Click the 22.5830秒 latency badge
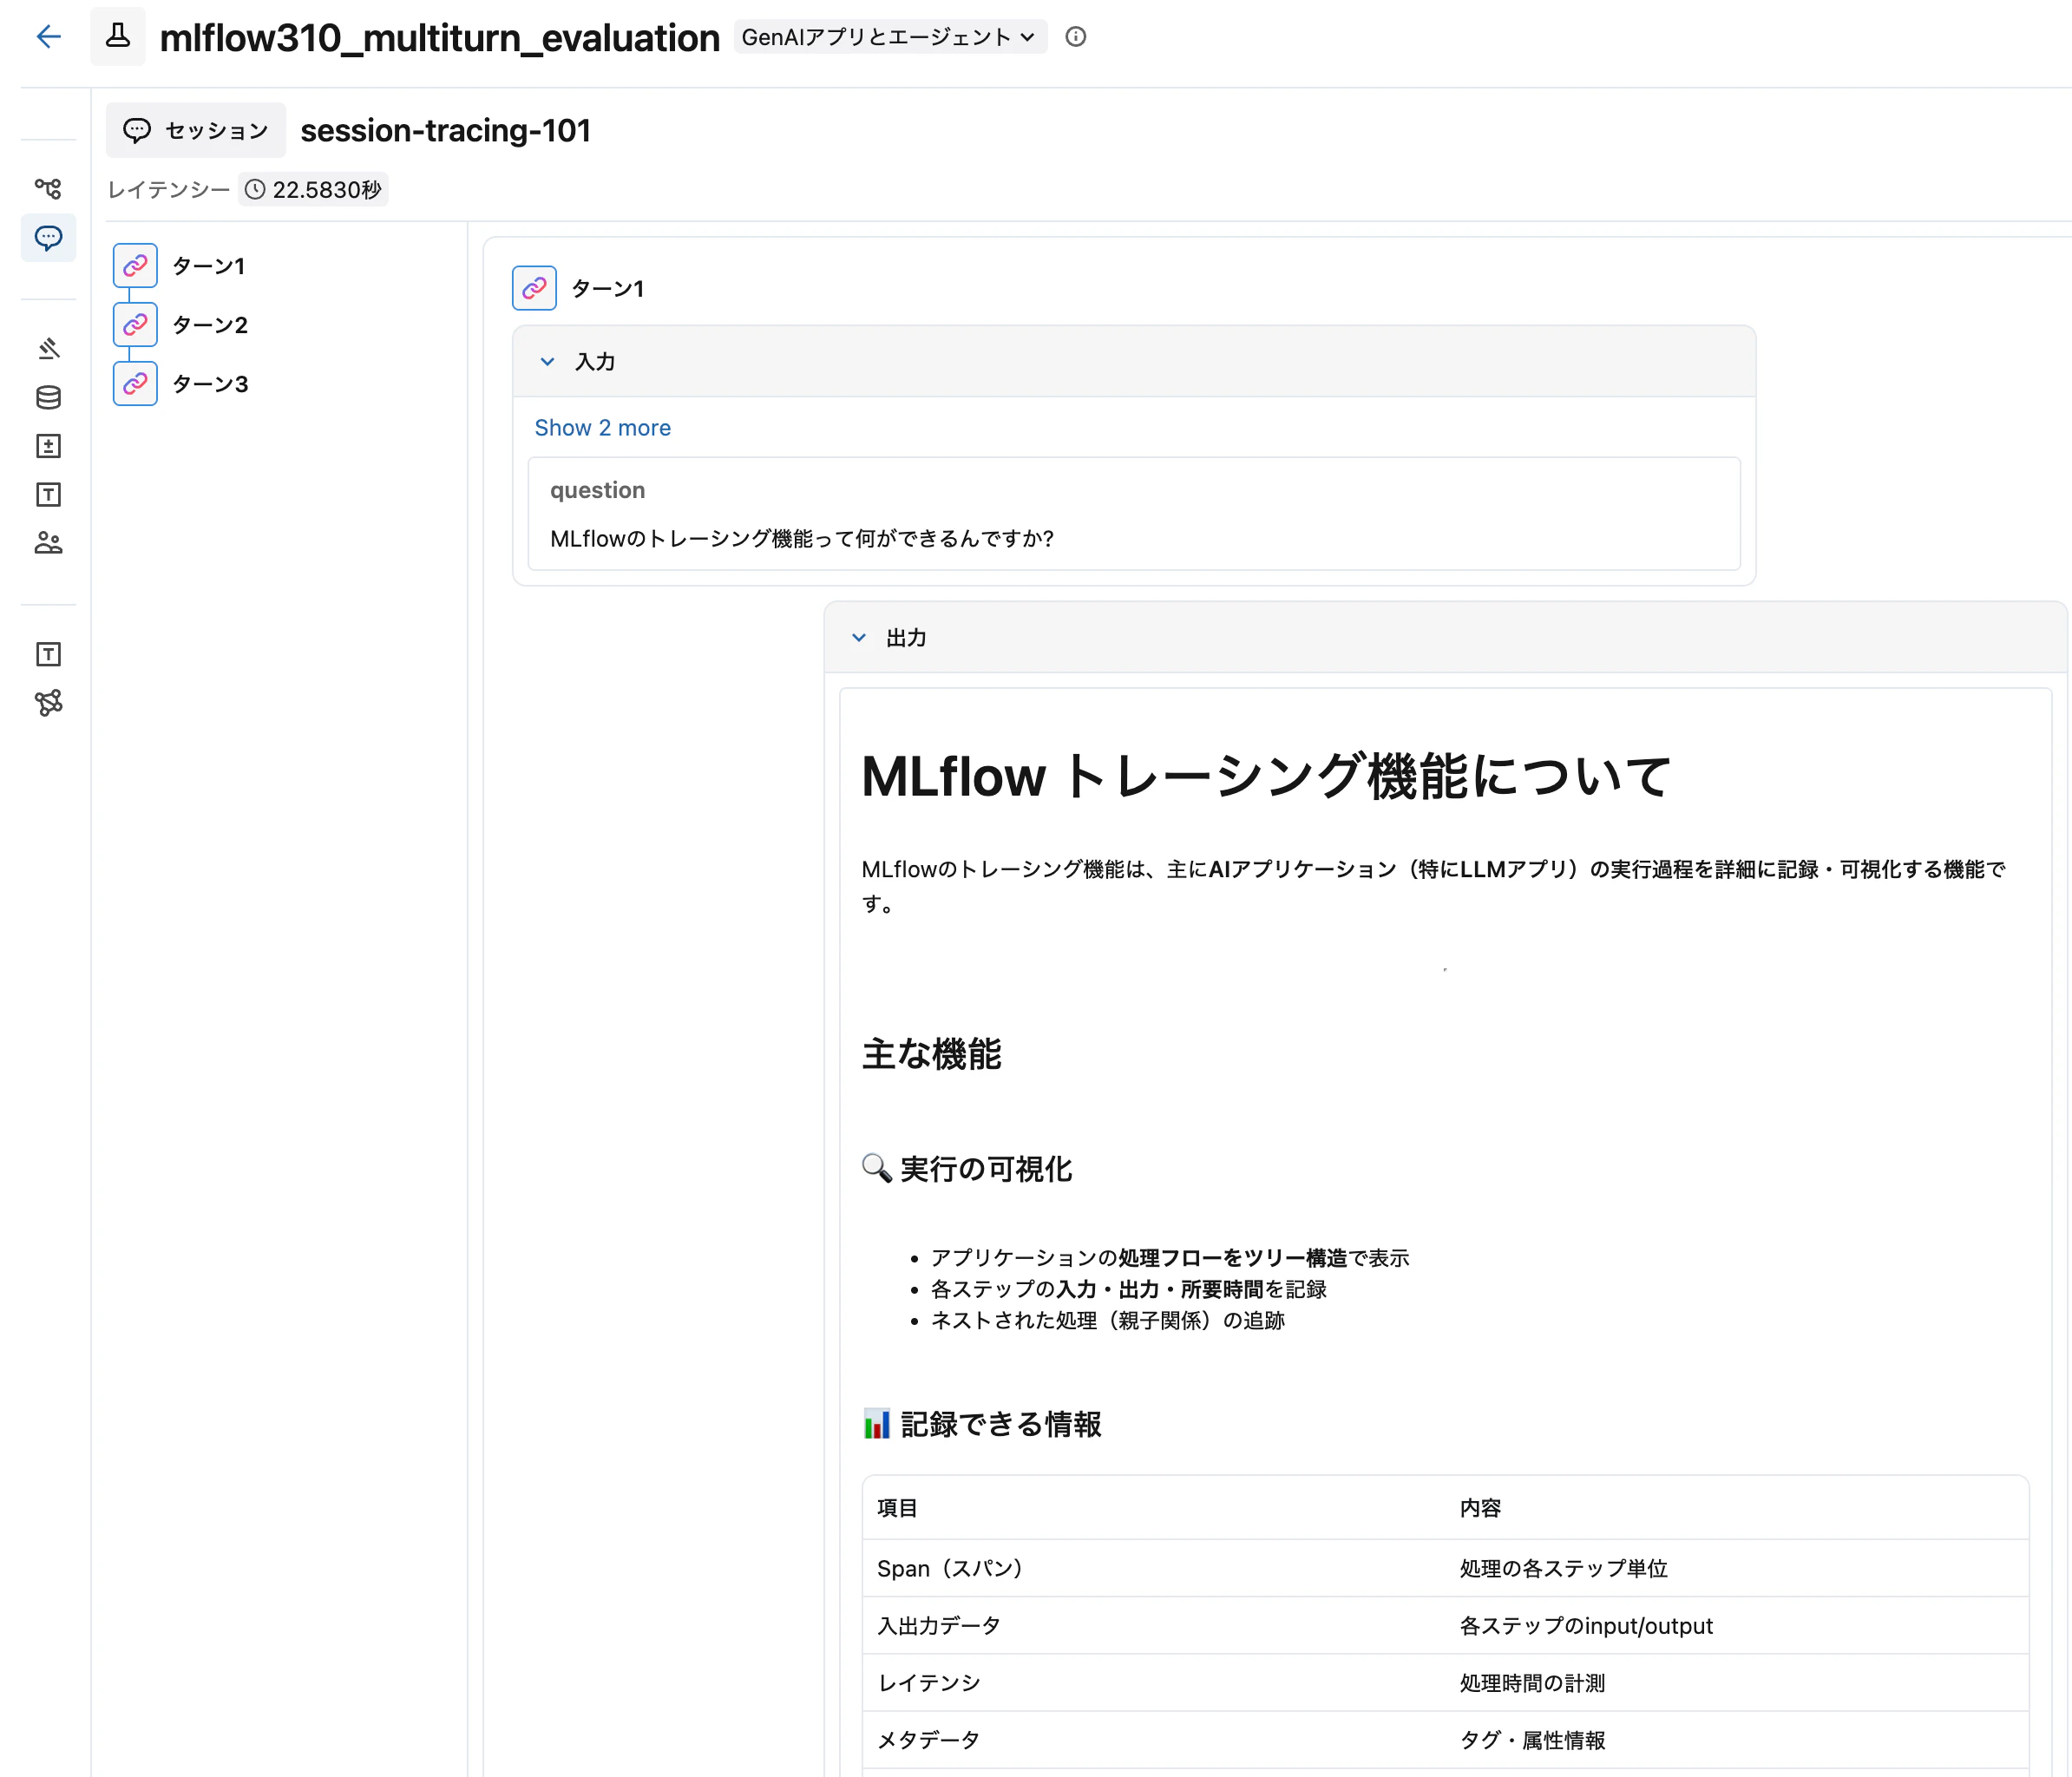This screenshot has height=1777, width=2072. [313, 189]
